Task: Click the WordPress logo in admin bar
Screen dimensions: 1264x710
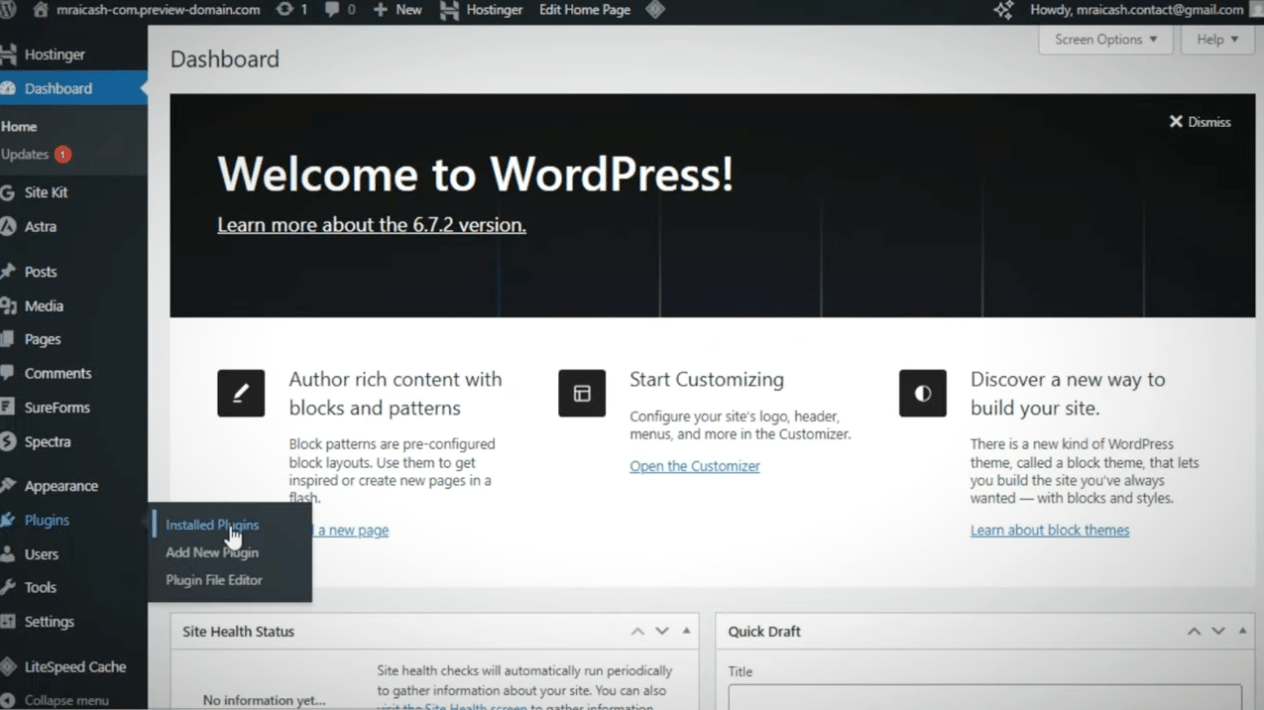Action: pos(6,10)
